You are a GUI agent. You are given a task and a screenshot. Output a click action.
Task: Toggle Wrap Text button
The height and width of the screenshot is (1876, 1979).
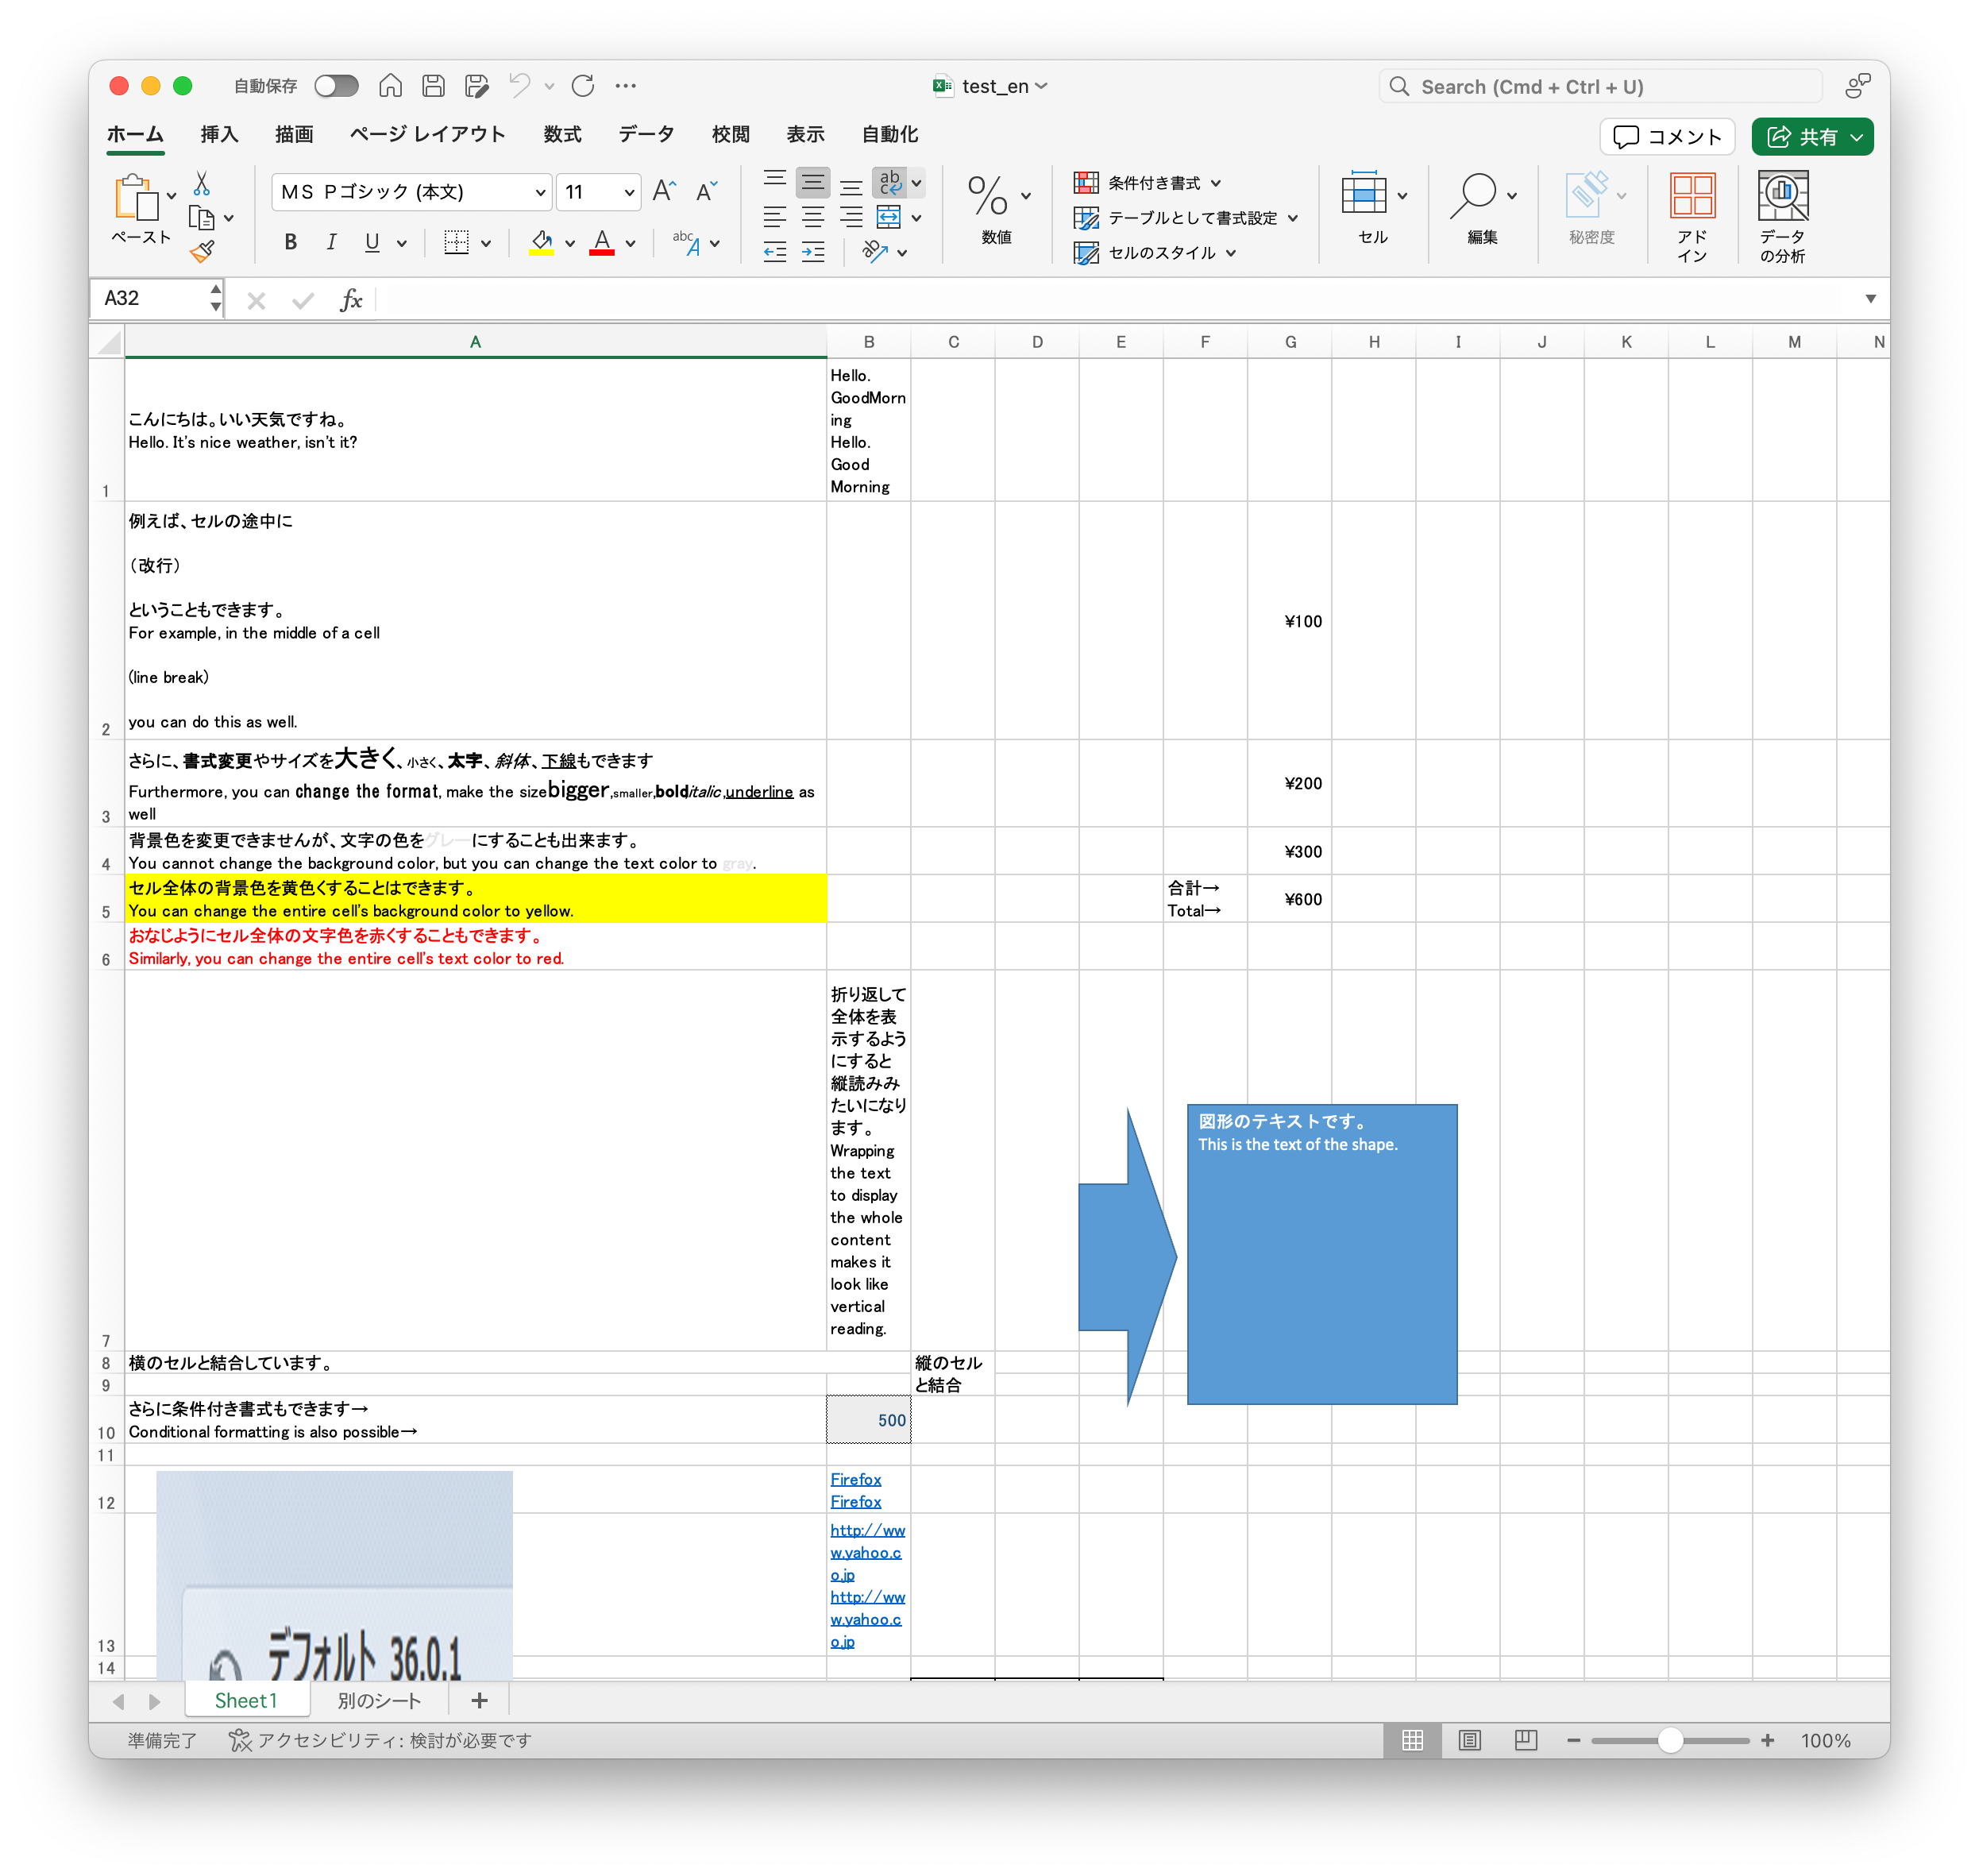tap(889, 182)
